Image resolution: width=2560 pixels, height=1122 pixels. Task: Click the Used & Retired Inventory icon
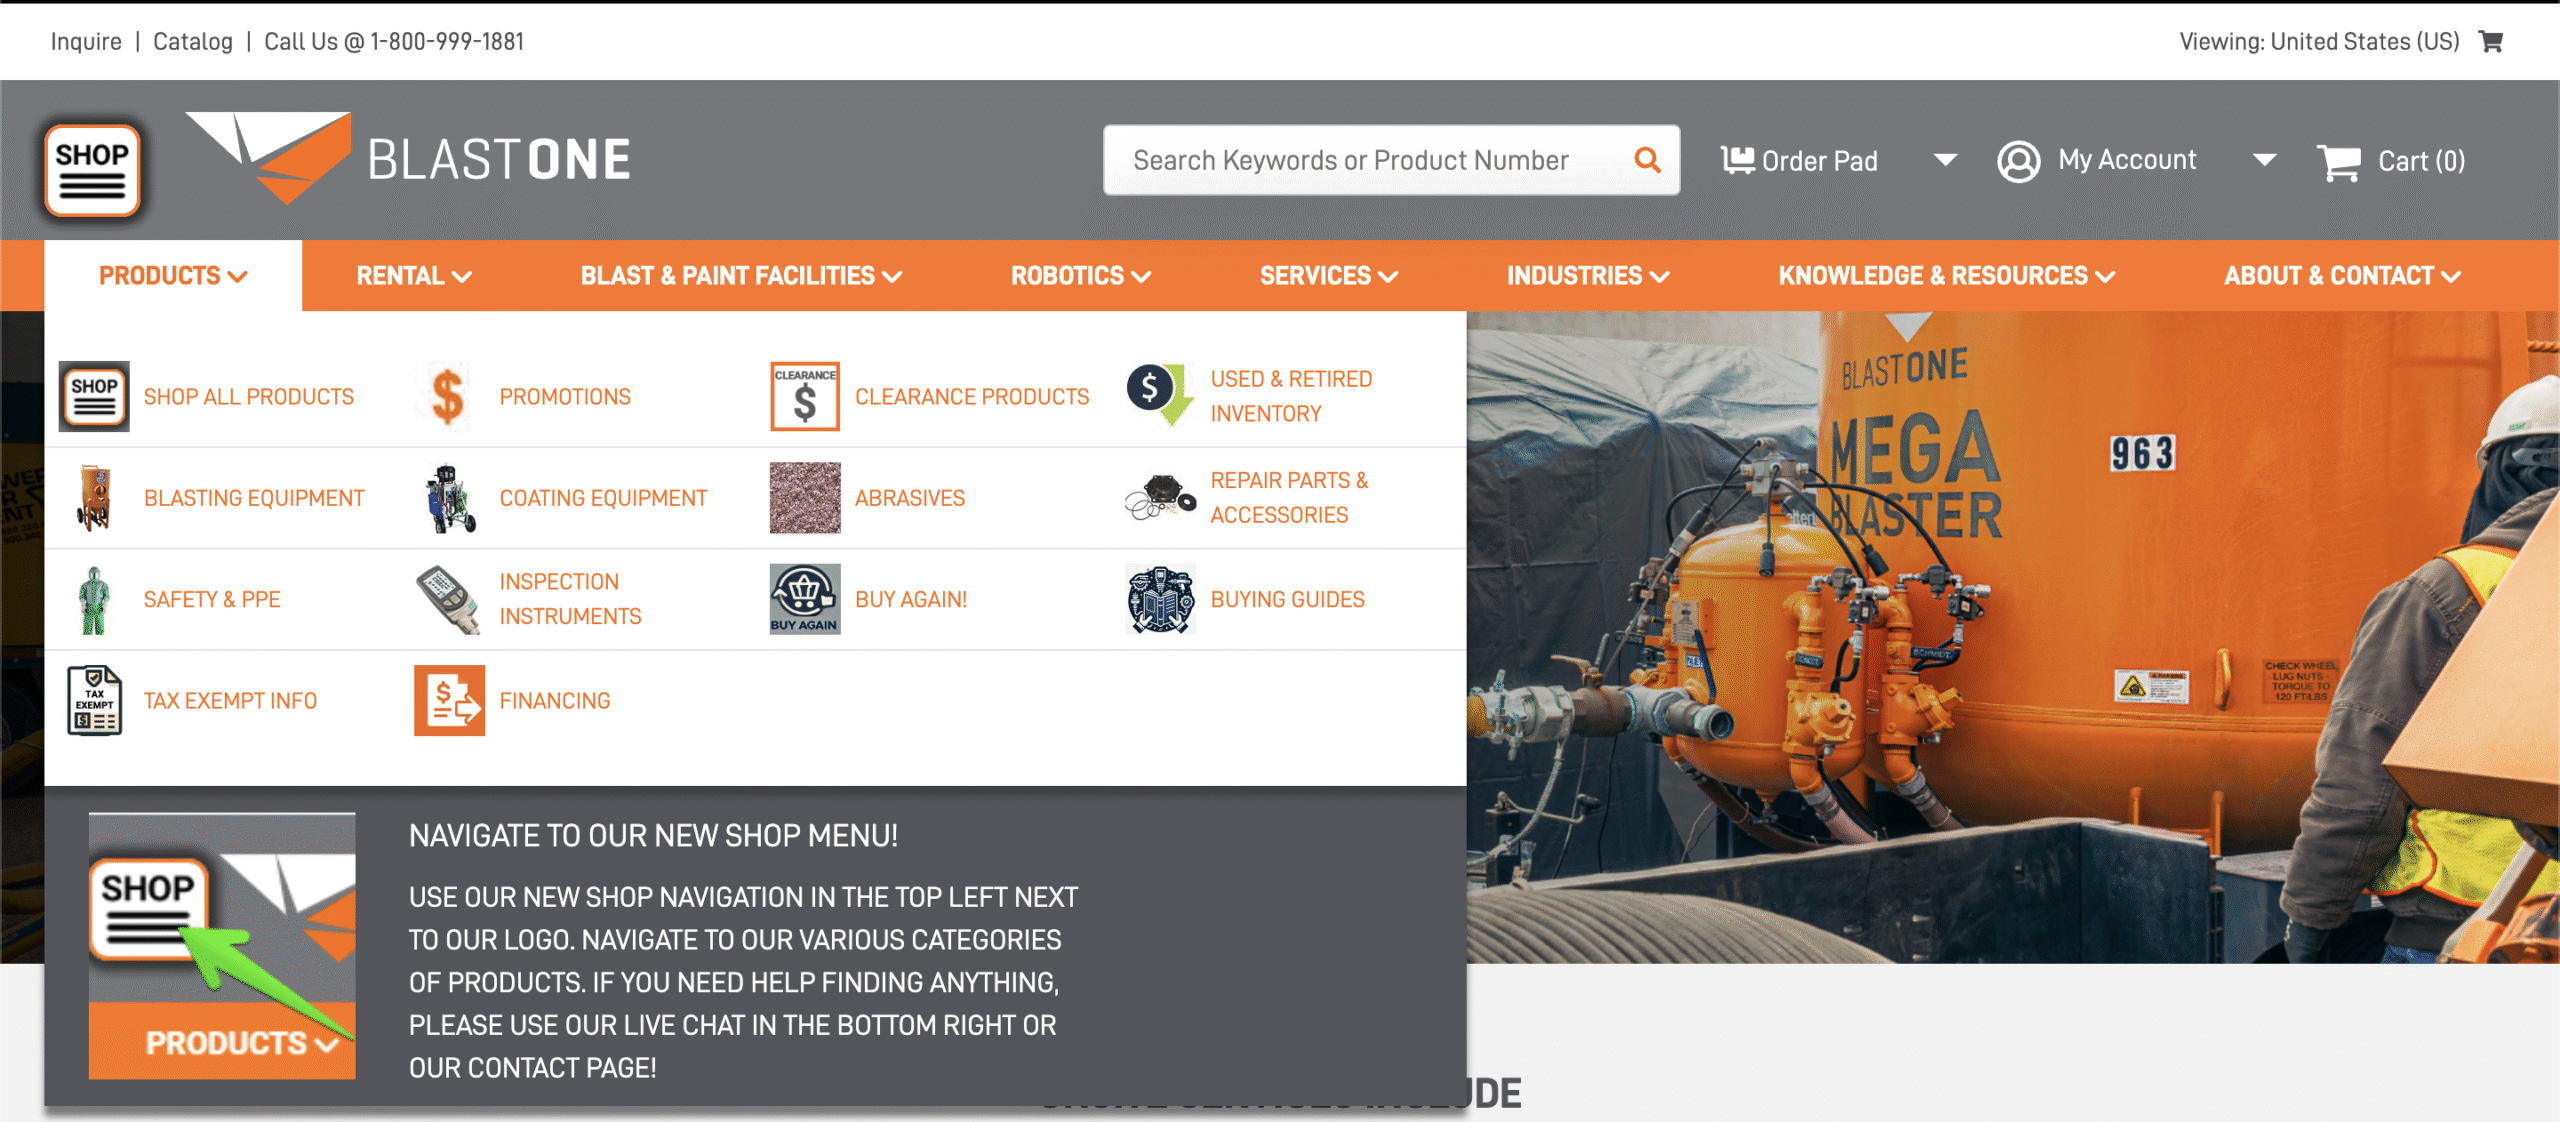point(1160,395)
